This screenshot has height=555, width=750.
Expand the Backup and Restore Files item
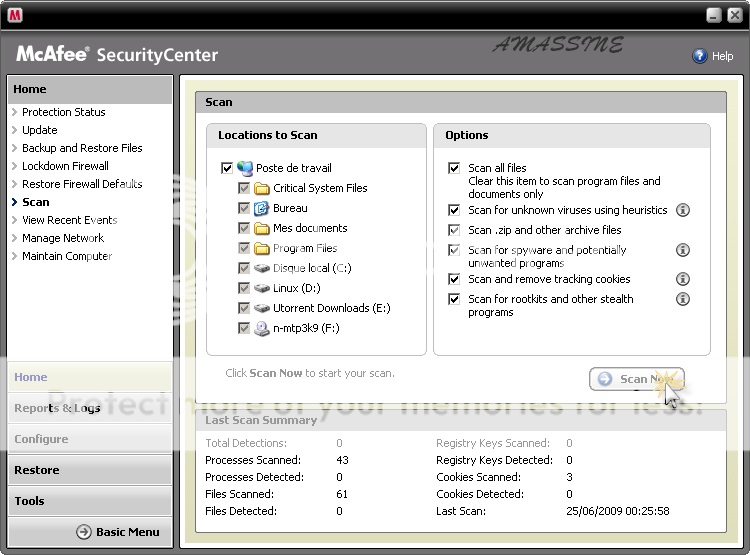tap(82, 148)
